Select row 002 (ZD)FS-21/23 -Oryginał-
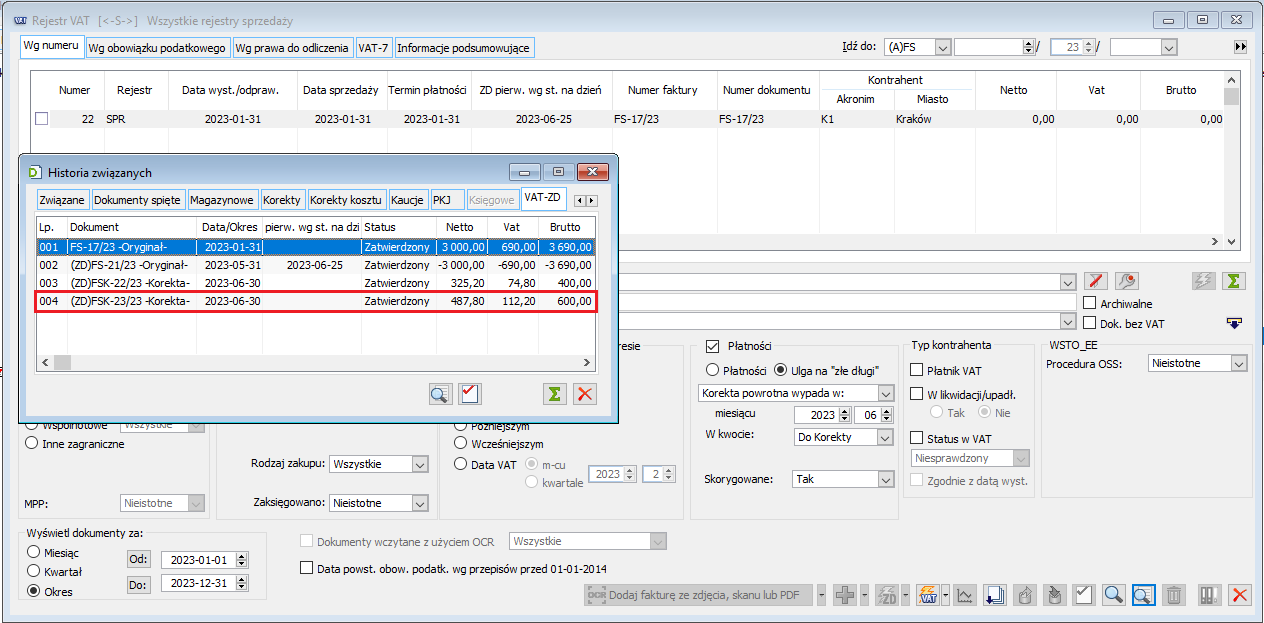The height and width of the screenshot is (623, 1264). (316, 265)
